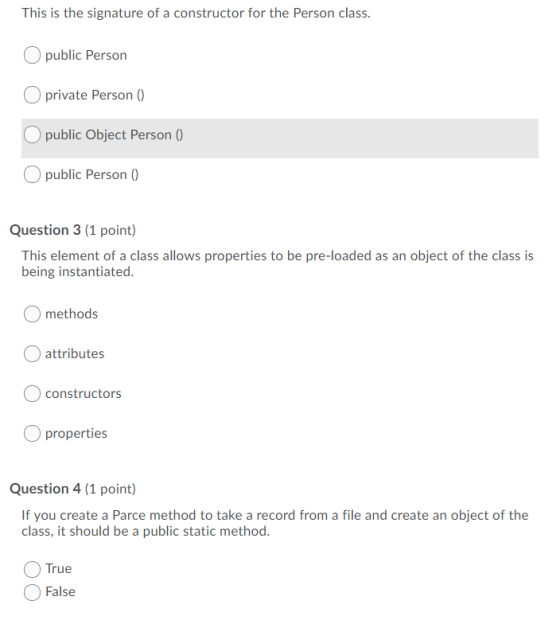Viewport: 560px width, 624px height.
Task: Click the pre-loaded properties question text
Action: click(x=277, y=263)
